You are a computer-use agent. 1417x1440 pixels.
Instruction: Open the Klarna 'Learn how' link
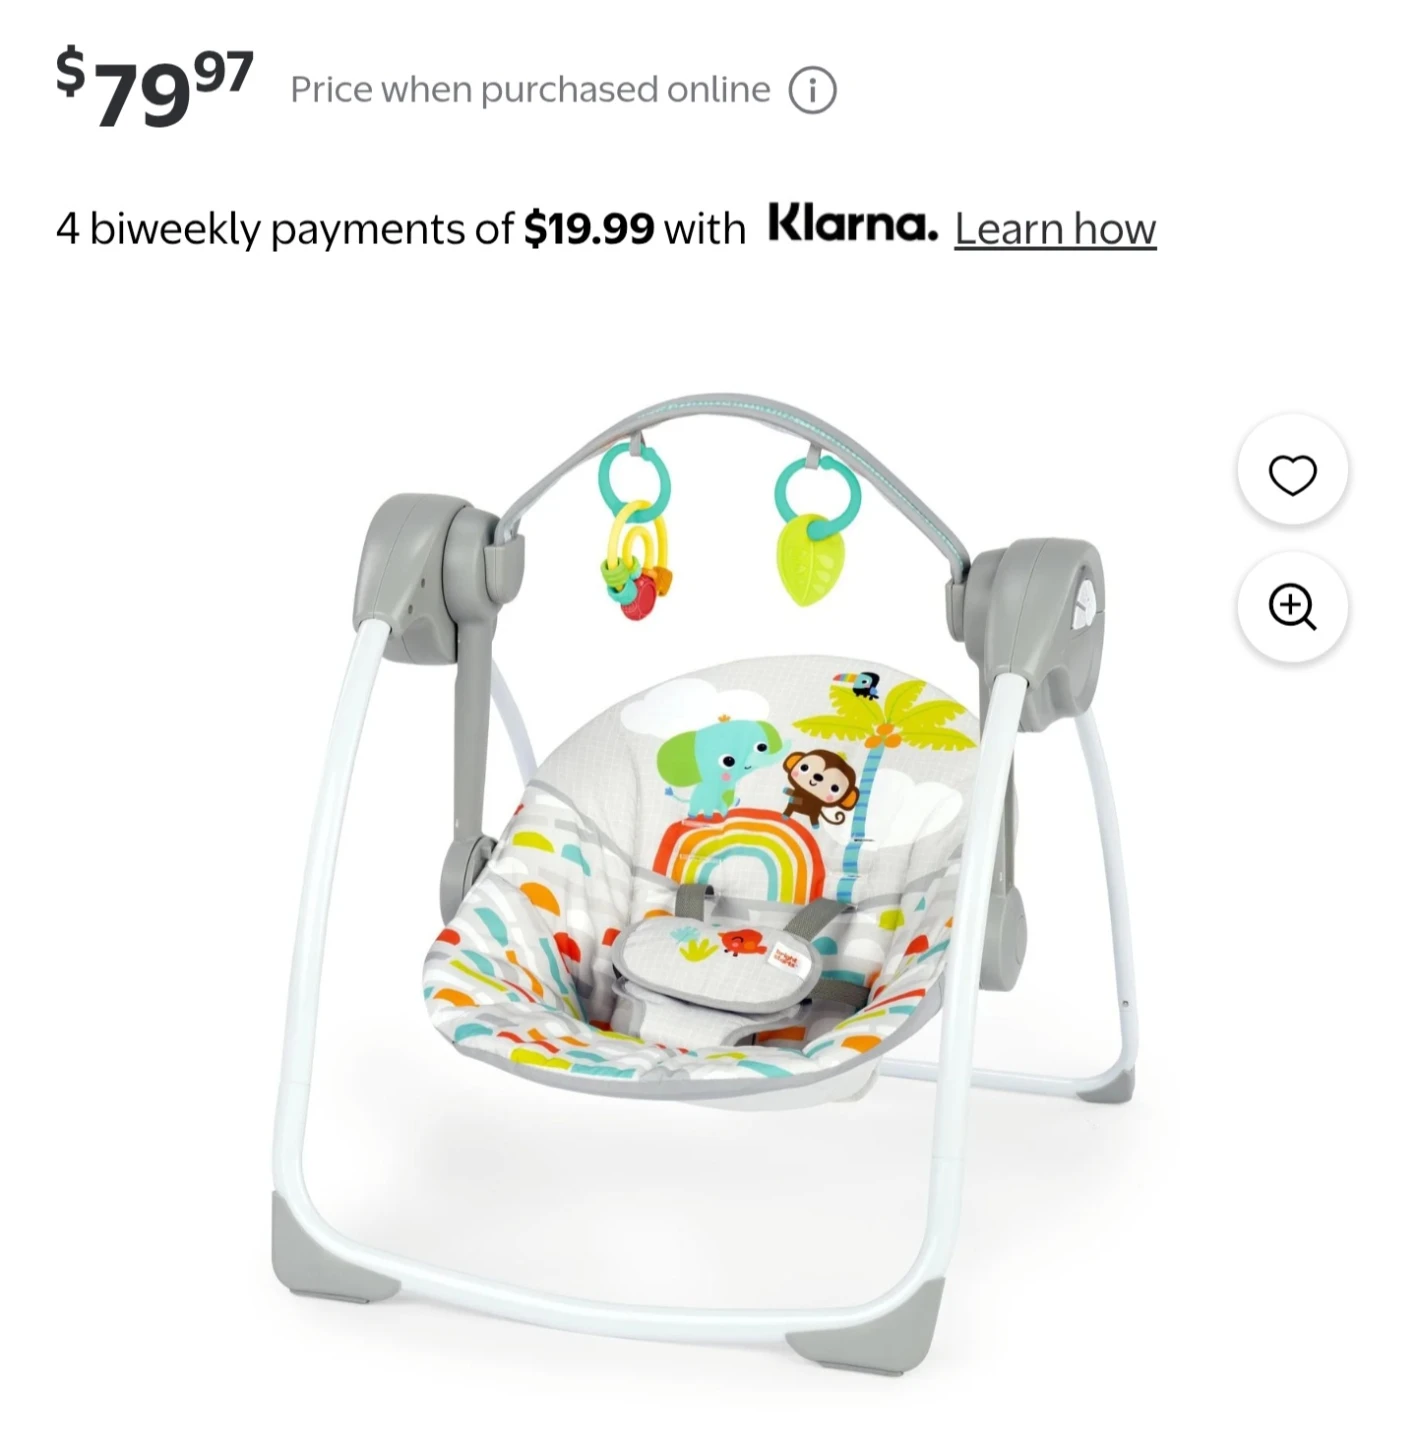coord(1055,228)
